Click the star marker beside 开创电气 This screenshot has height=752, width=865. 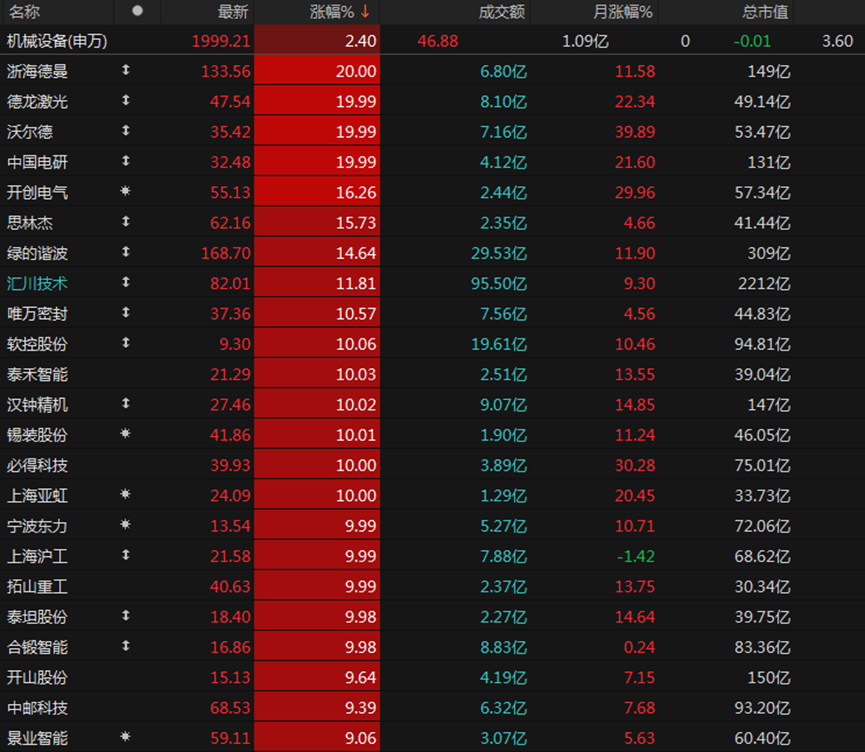(x=126, y=191)
